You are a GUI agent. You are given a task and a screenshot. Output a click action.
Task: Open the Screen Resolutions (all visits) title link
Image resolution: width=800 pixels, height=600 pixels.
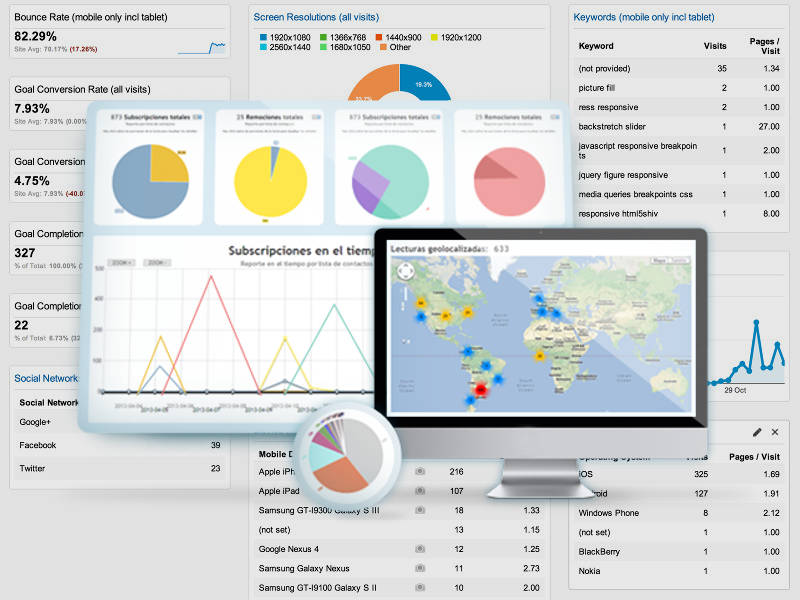coord(316,17)
